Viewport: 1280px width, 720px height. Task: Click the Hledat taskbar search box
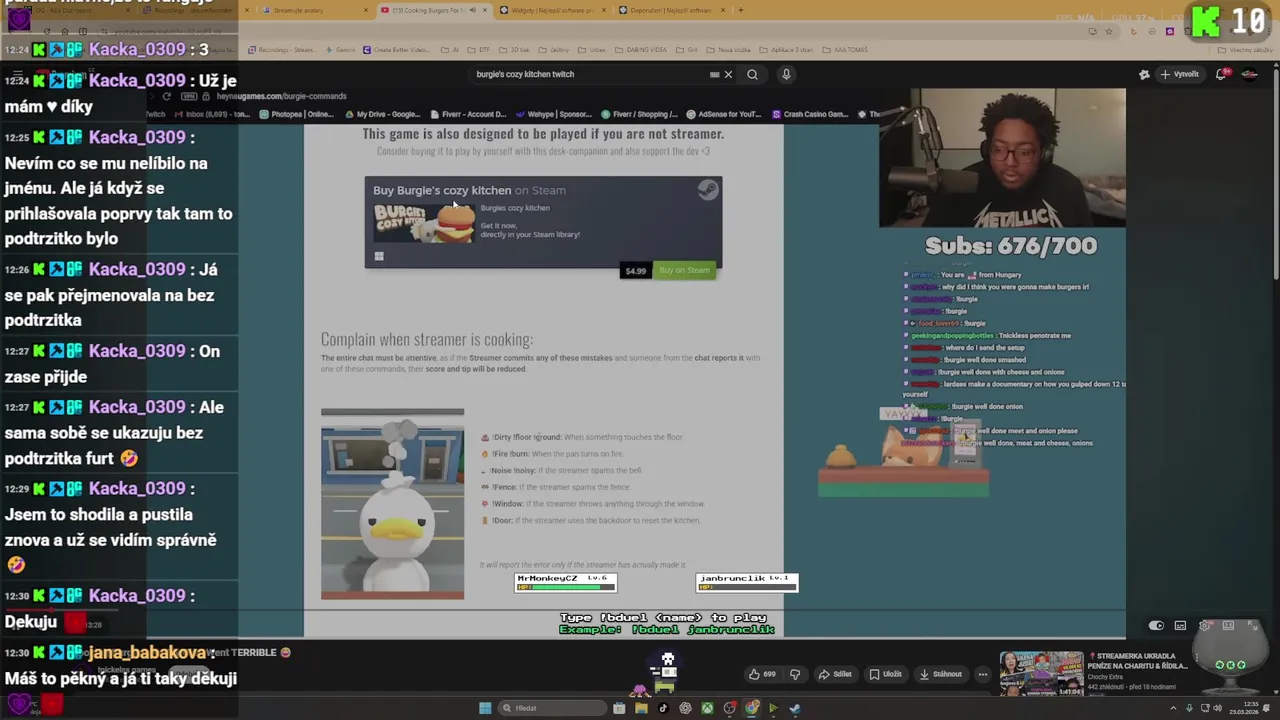(x=552, y=708)
